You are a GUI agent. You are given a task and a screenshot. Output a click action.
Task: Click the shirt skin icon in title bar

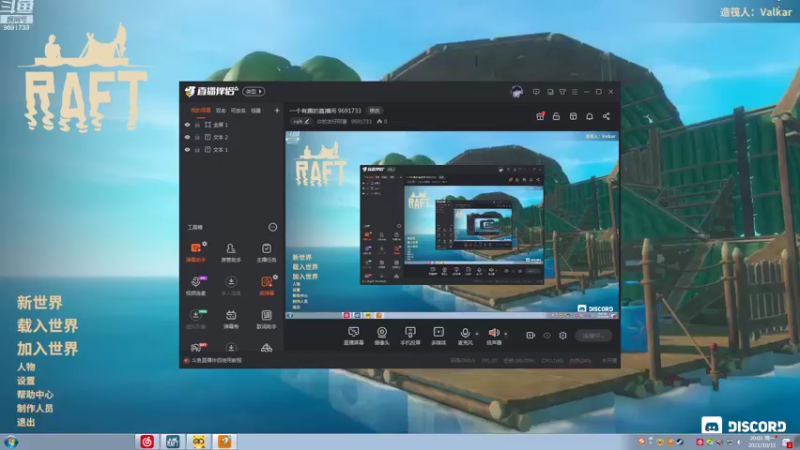tap(562, 92)
